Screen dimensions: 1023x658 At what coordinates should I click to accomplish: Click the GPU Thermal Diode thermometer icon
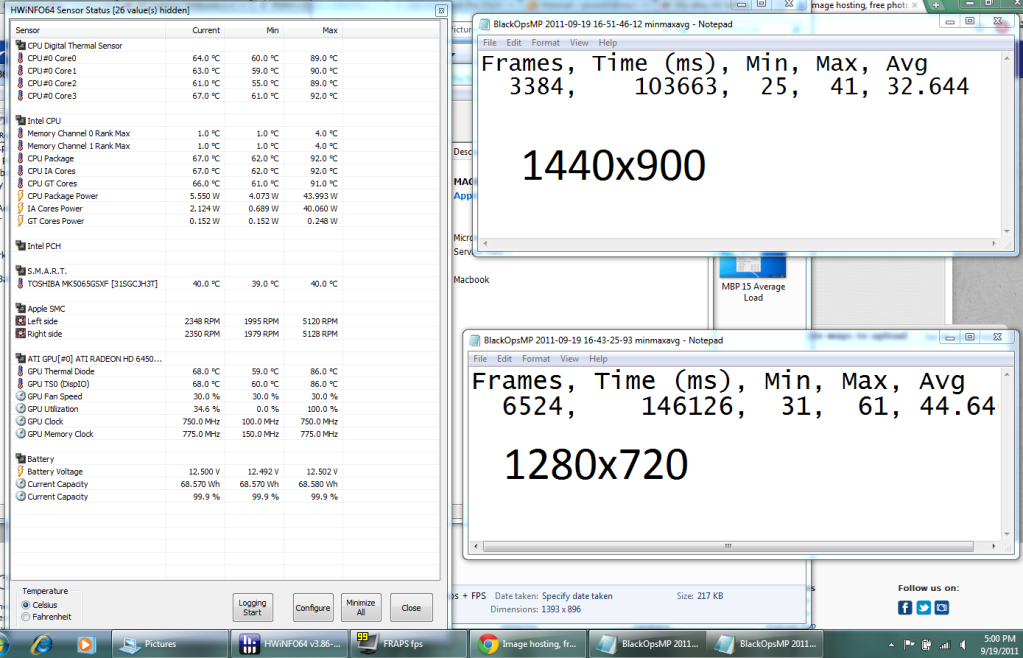(x=20, y=371)
